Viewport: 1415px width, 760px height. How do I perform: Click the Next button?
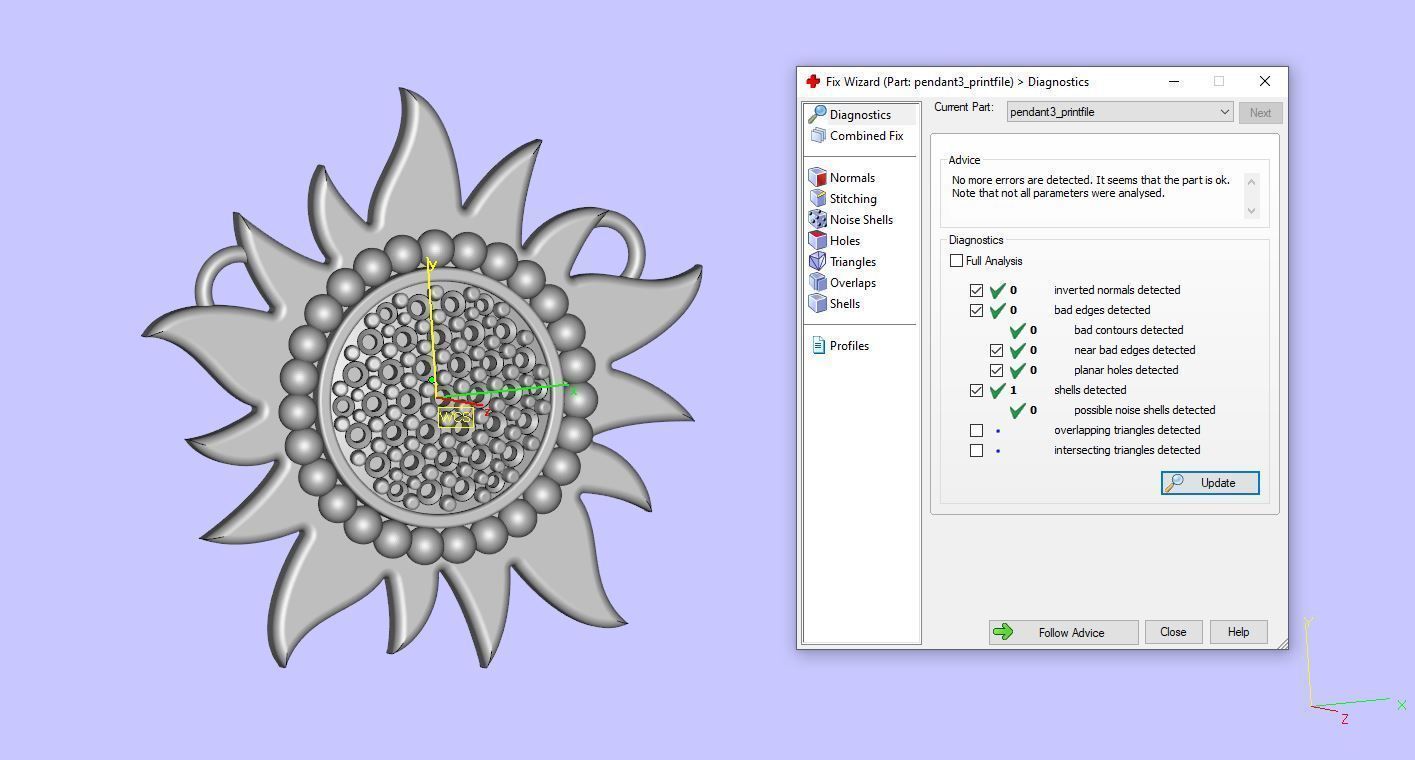click(1260, 113)
